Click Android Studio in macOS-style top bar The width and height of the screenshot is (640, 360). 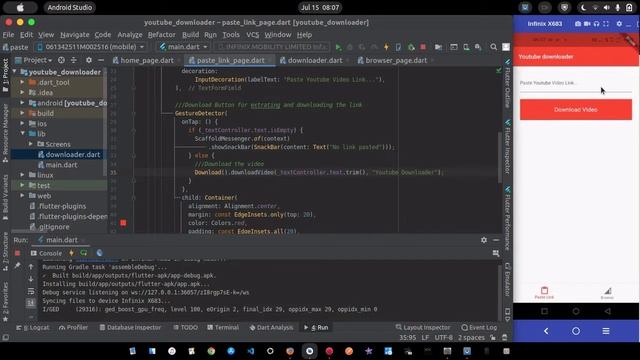69,8
